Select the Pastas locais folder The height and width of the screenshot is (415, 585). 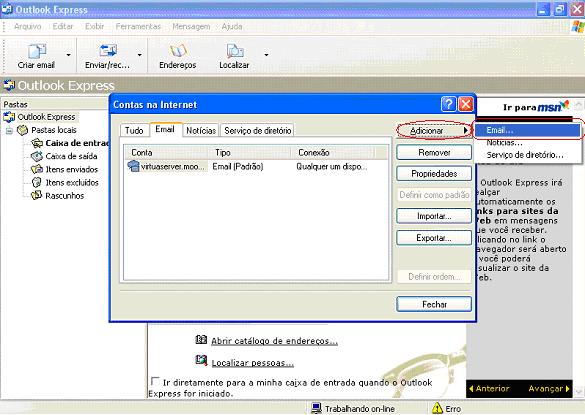(54, 130)
